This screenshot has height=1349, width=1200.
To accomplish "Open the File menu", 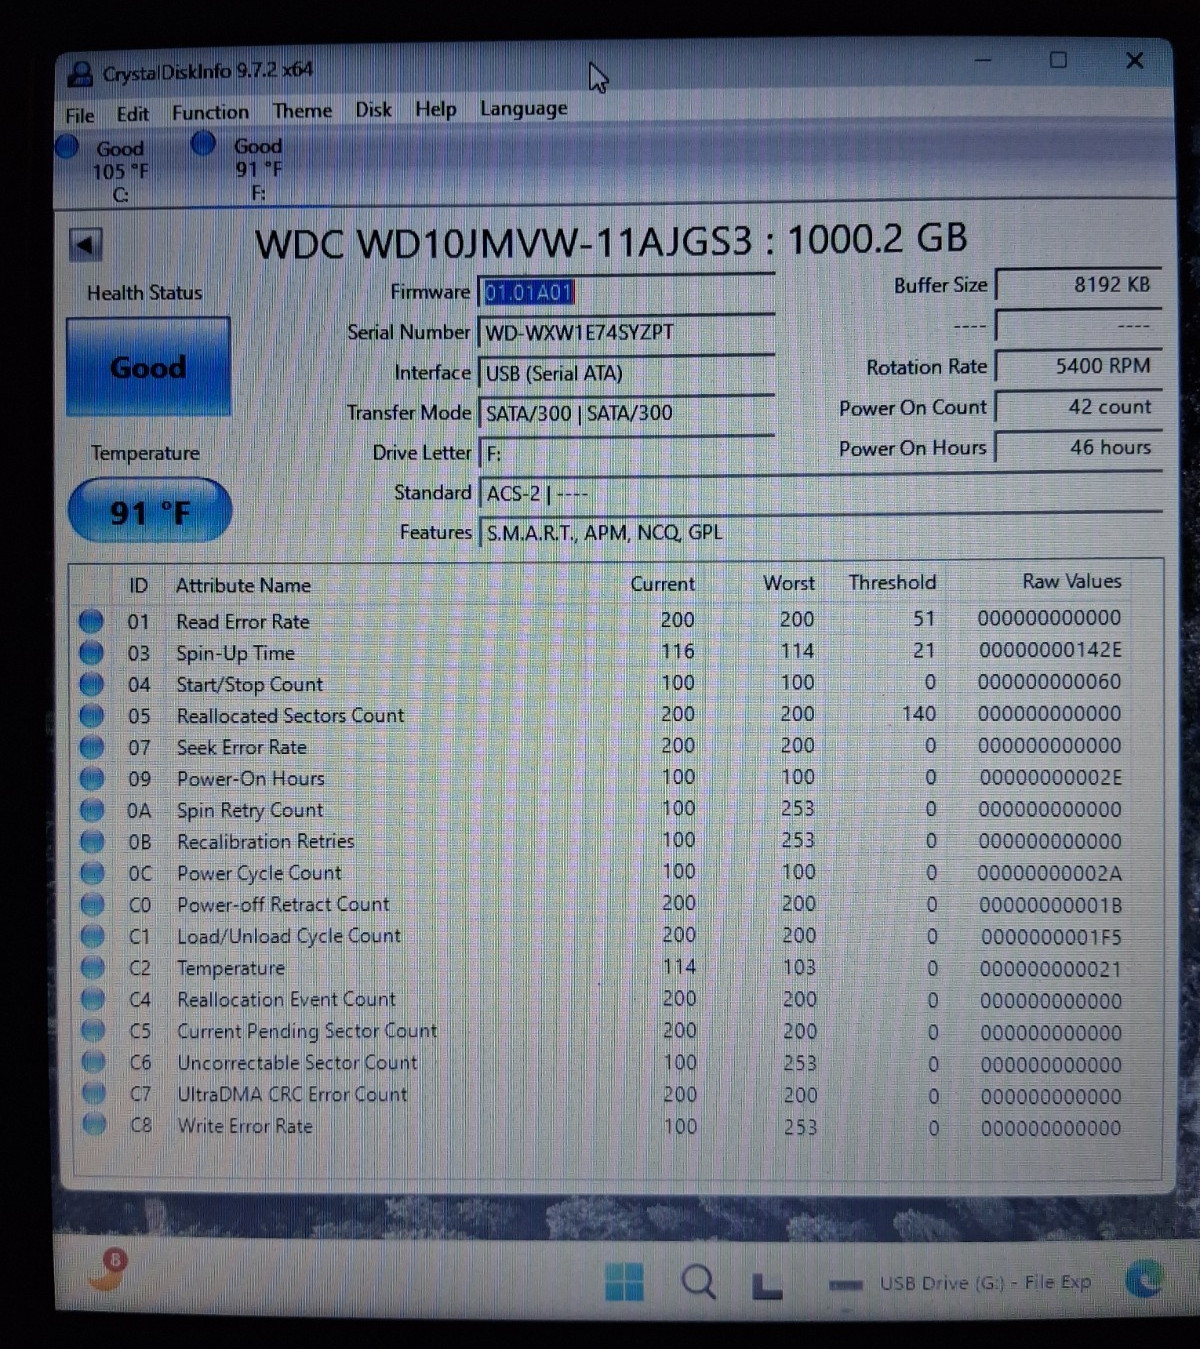I will [80, 115].
